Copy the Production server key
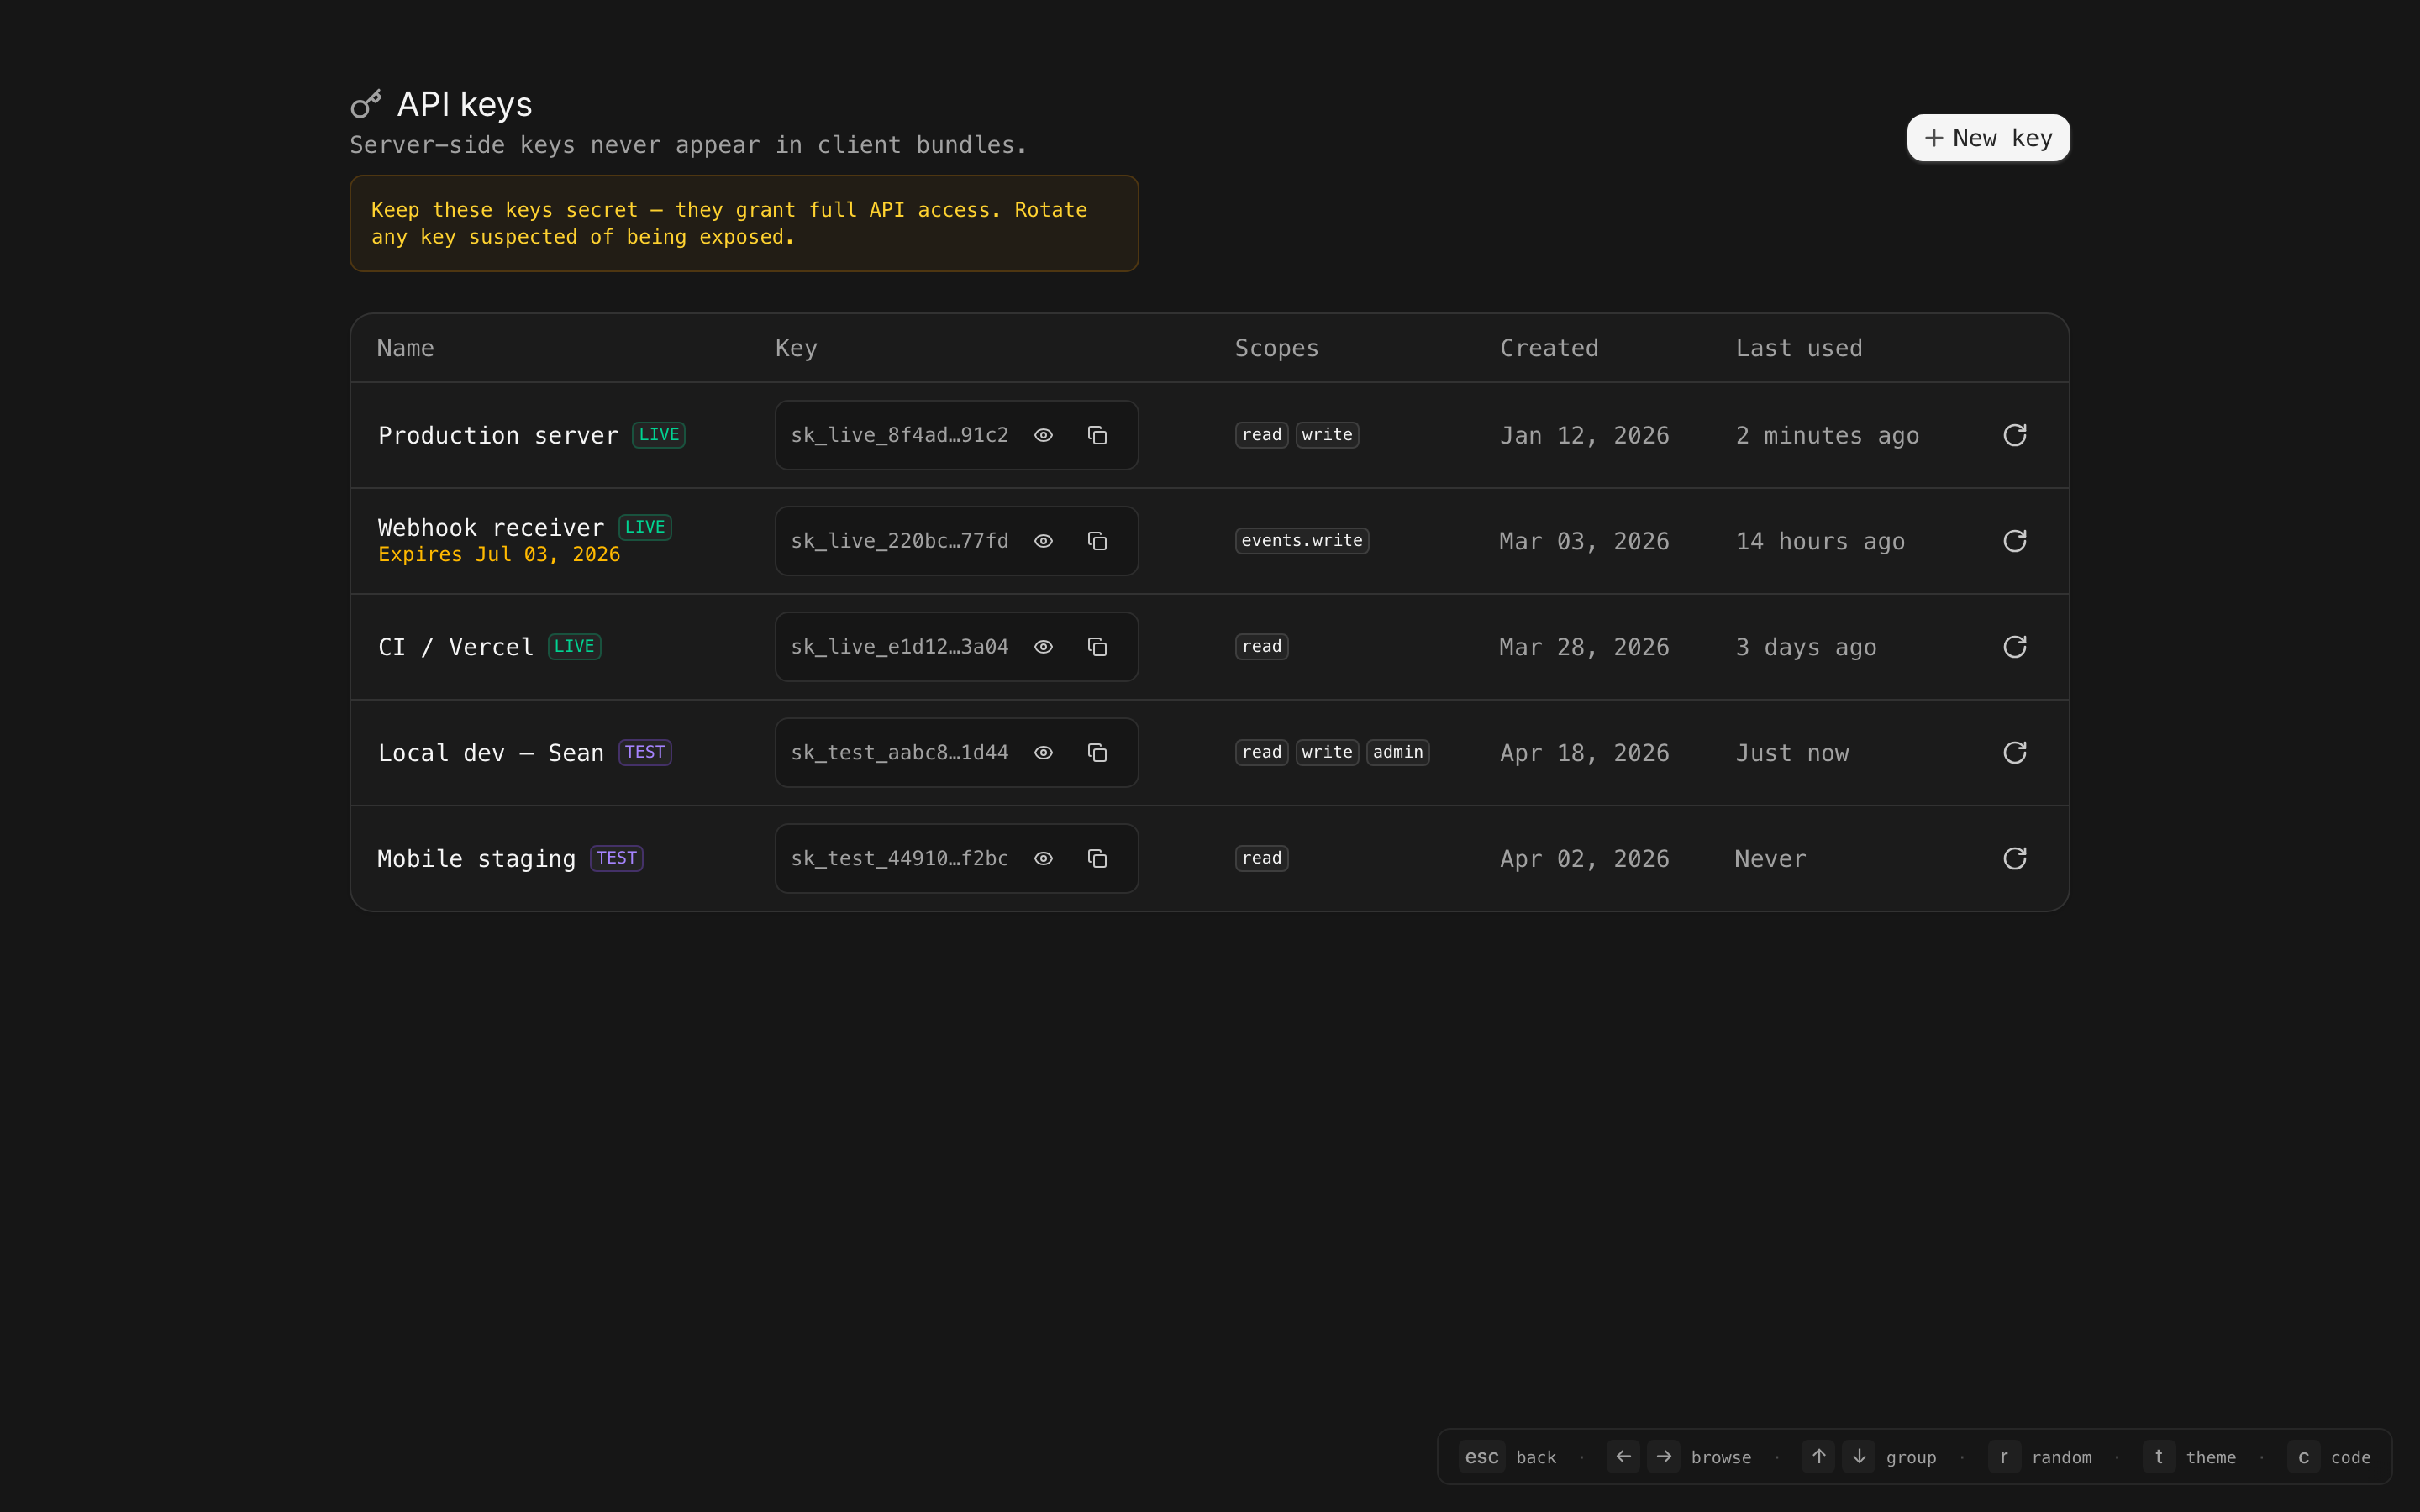The height and width of the screenshot is (1512, 2420). coord(1097,435)
